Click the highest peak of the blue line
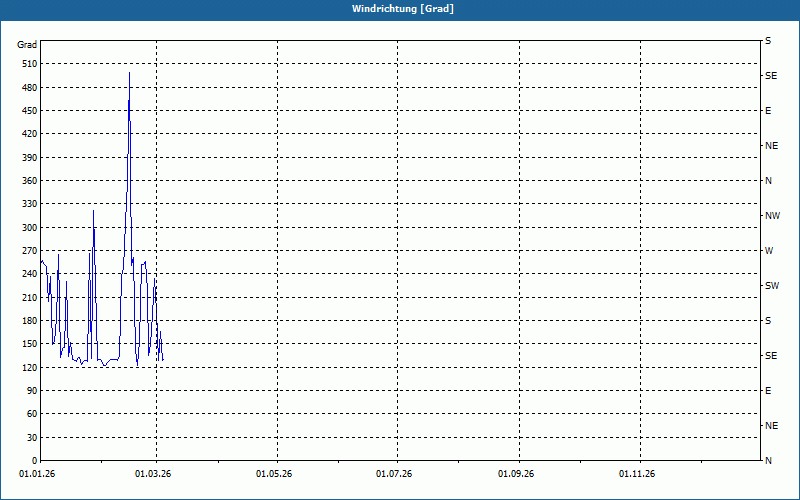 point(129,73)
